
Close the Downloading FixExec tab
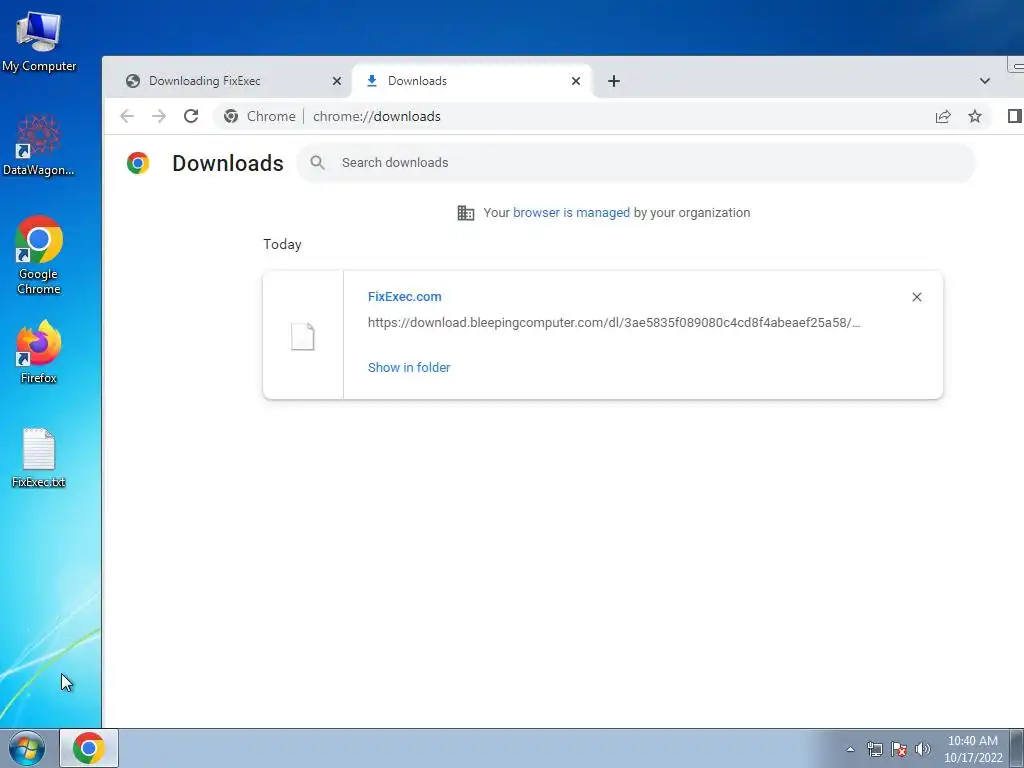[336, 81]
